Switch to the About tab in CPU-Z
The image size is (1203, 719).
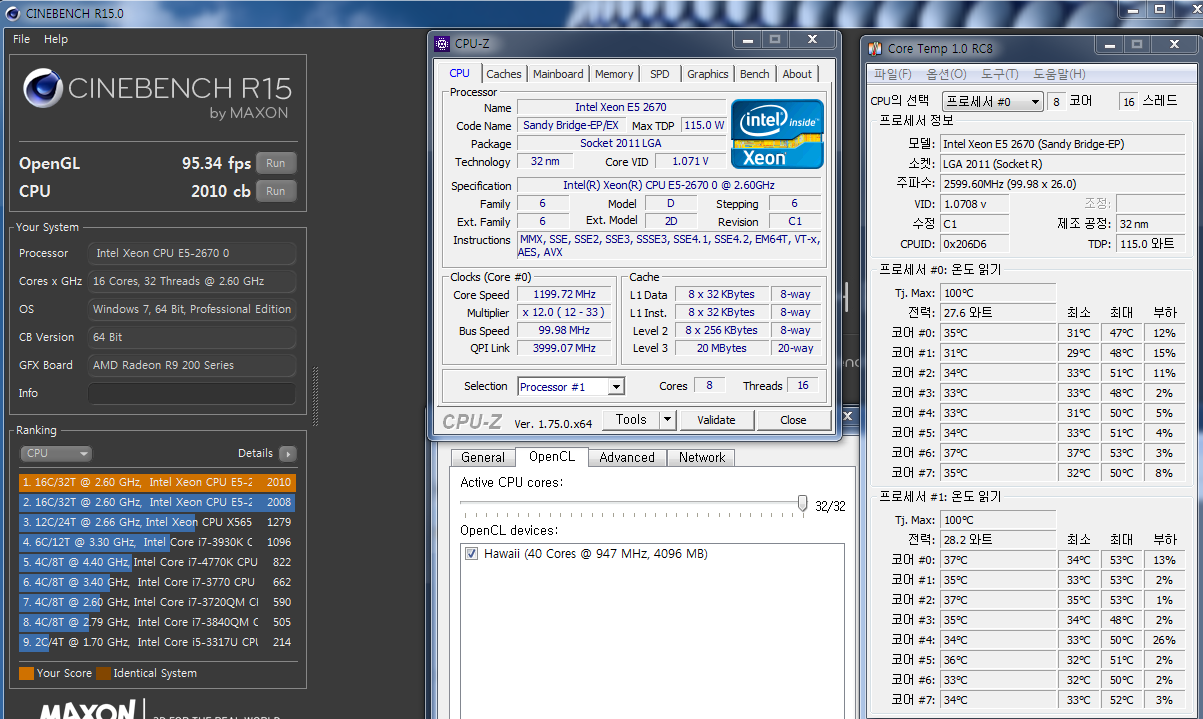(797, 74)
